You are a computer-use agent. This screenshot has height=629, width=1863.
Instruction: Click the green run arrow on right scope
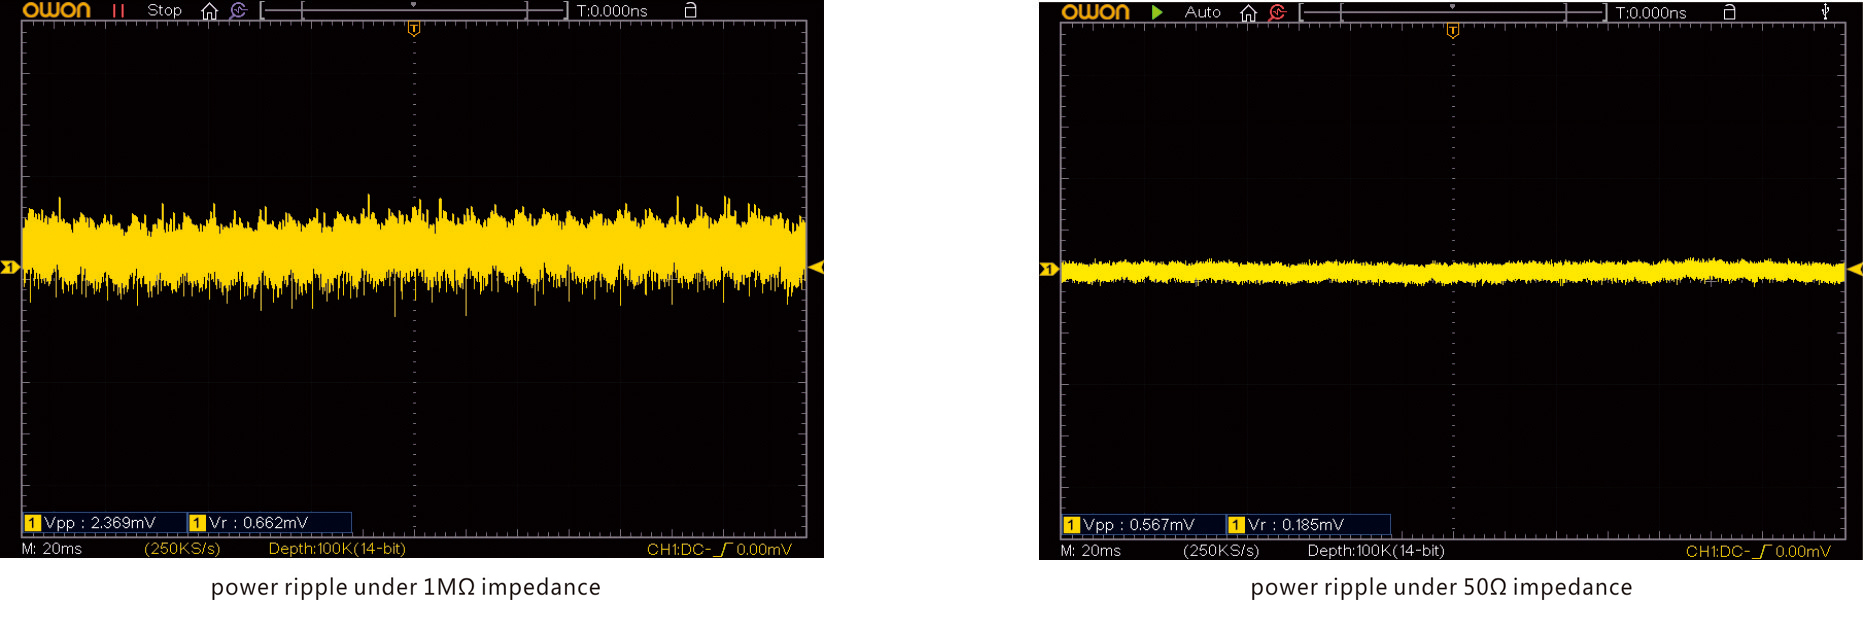click(x=1157, y=12)
